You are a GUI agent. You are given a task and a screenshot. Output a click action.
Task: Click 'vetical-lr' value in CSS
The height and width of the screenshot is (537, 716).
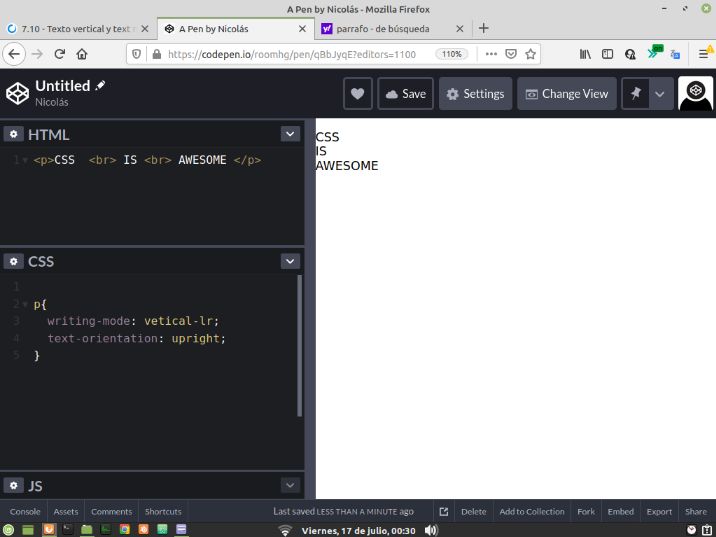pos(179,321)
